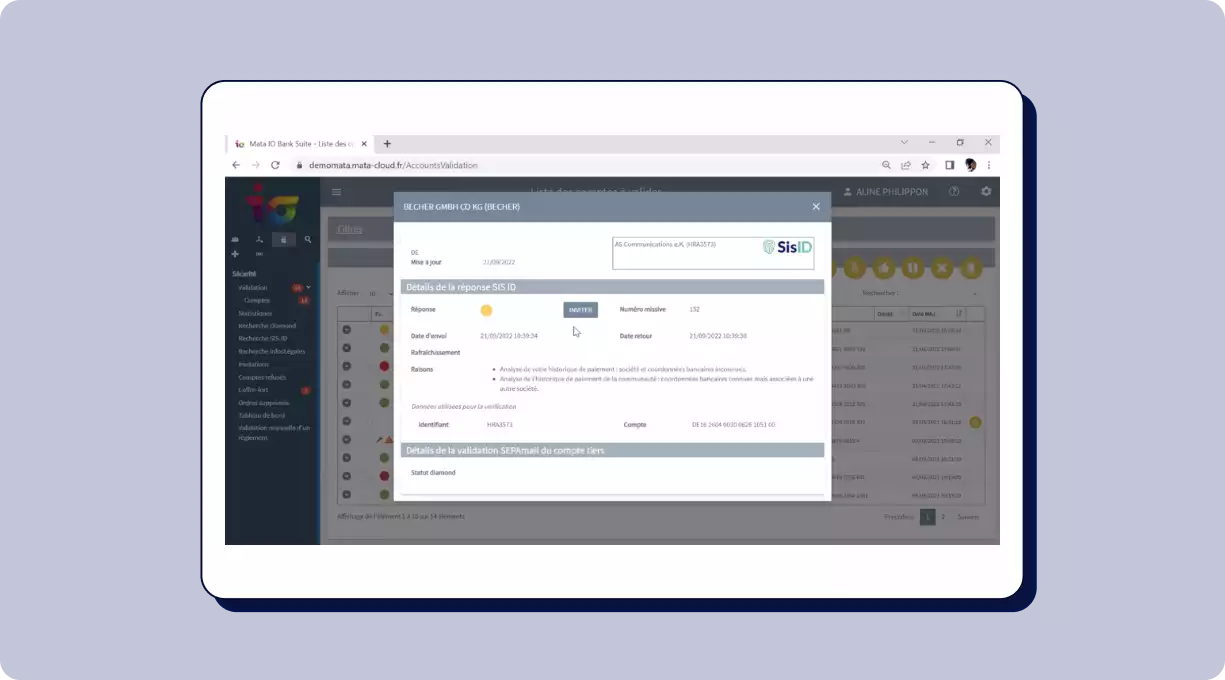Go to Tableau de bord
Image resolution: width=1225 pixels, height=680 pixels.
click(262, 415)
